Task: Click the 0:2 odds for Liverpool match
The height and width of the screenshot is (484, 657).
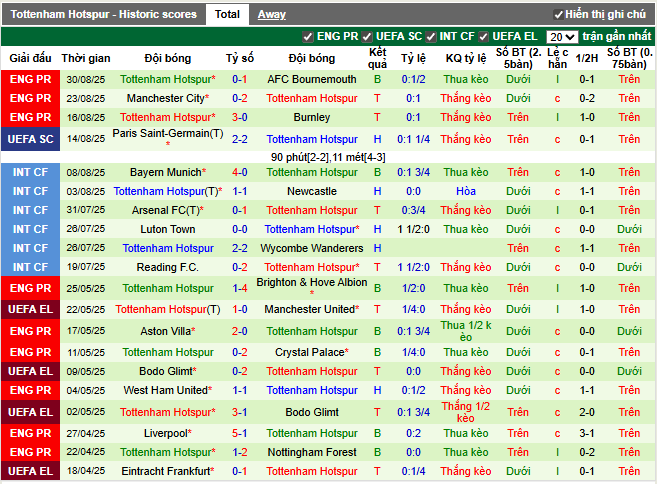Action: pos(413,433)
